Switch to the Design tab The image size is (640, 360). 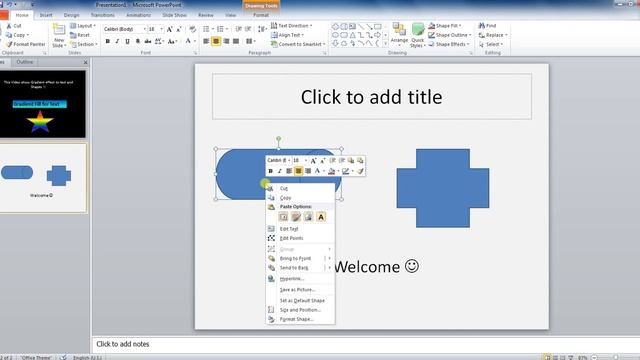[x=71, y=15]
